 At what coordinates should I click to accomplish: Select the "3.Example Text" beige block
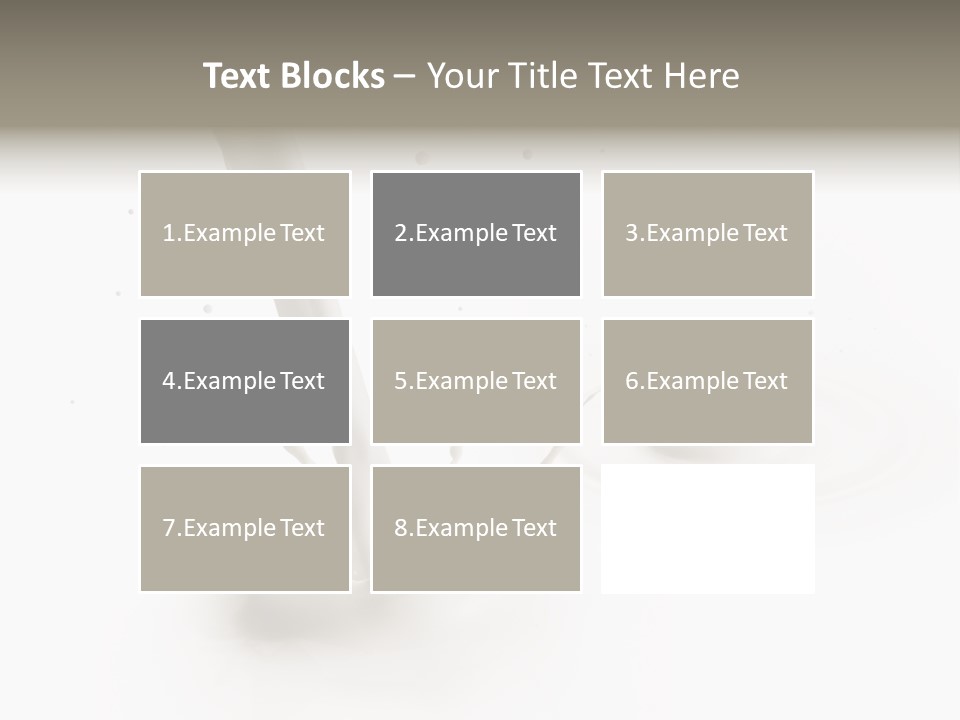click(x=708, y=234)
